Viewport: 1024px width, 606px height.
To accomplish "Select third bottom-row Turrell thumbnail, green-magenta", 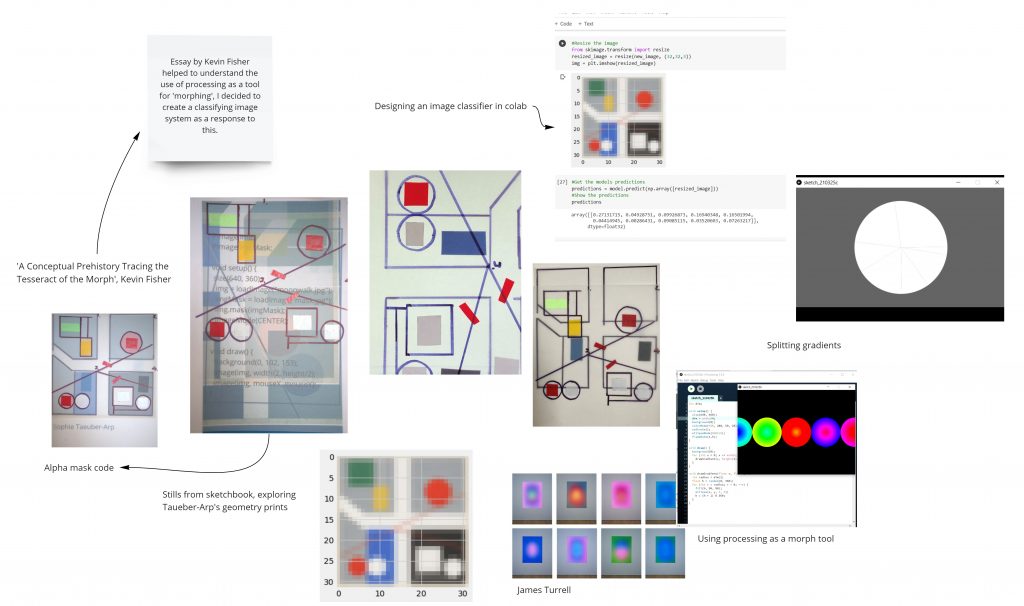I will pos(621,552).
